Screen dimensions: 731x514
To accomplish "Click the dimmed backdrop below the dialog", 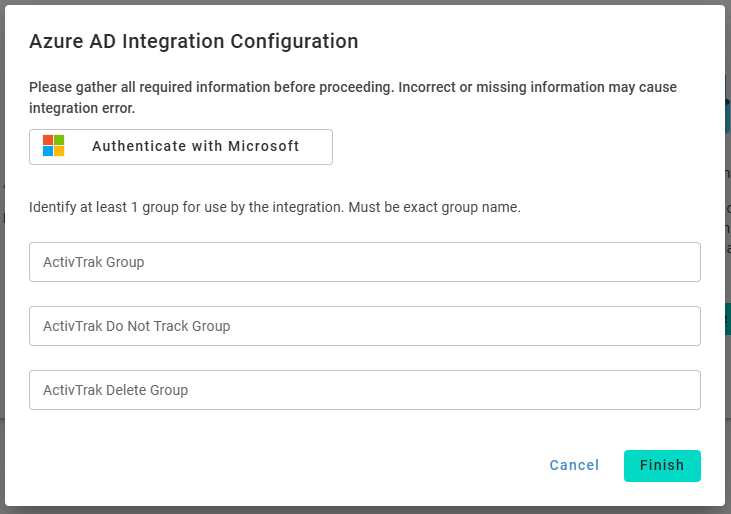I will point(366,510).
